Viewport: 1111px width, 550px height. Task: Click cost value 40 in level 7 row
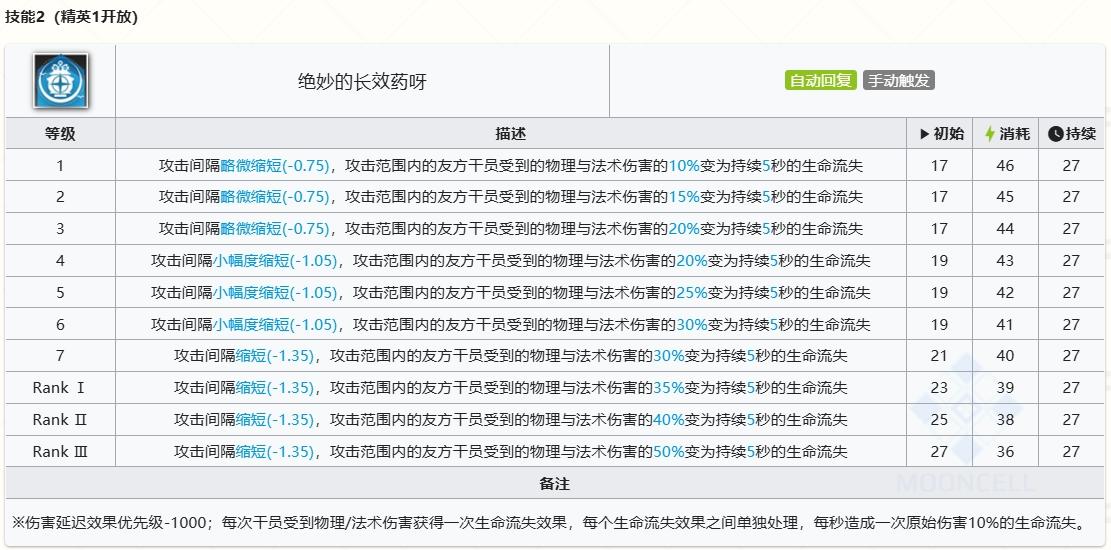(x=1005, y=356)
